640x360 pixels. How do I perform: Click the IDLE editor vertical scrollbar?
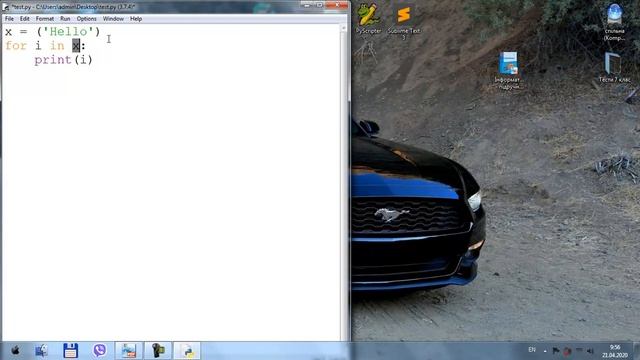tap(343, 182)
